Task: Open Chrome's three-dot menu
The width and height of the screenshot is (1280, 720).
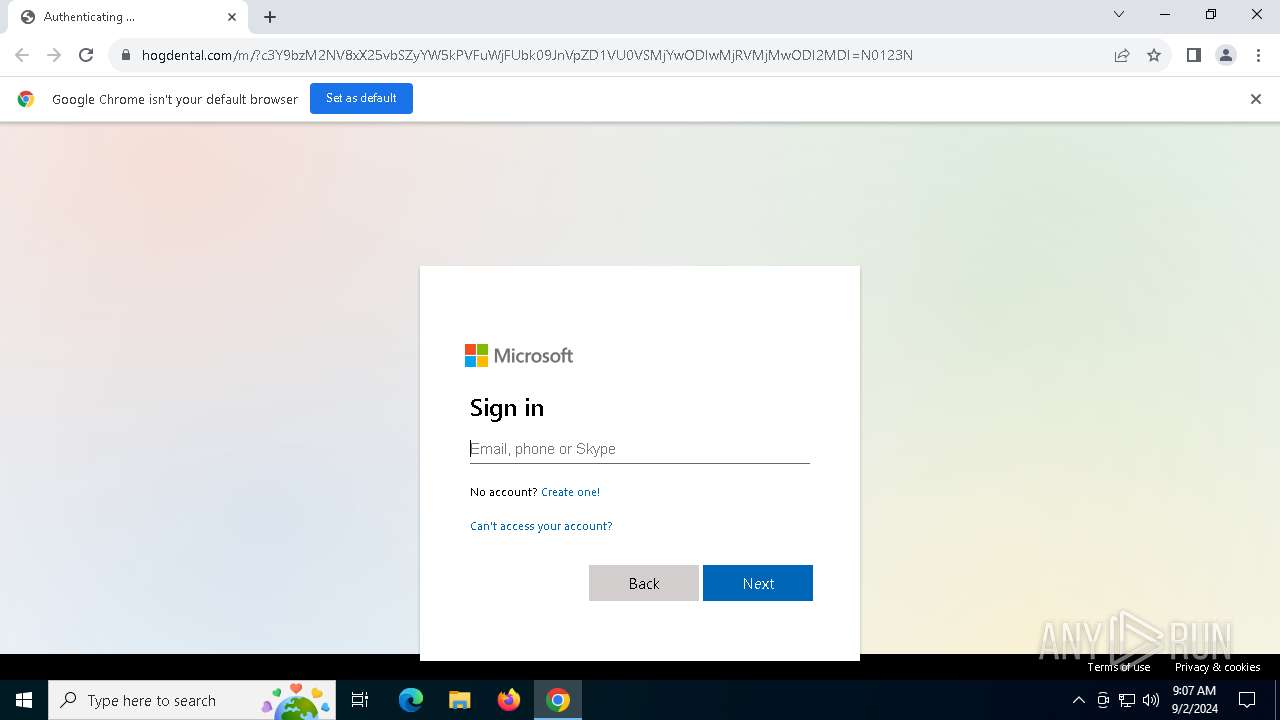Action: coord(1258,55)
